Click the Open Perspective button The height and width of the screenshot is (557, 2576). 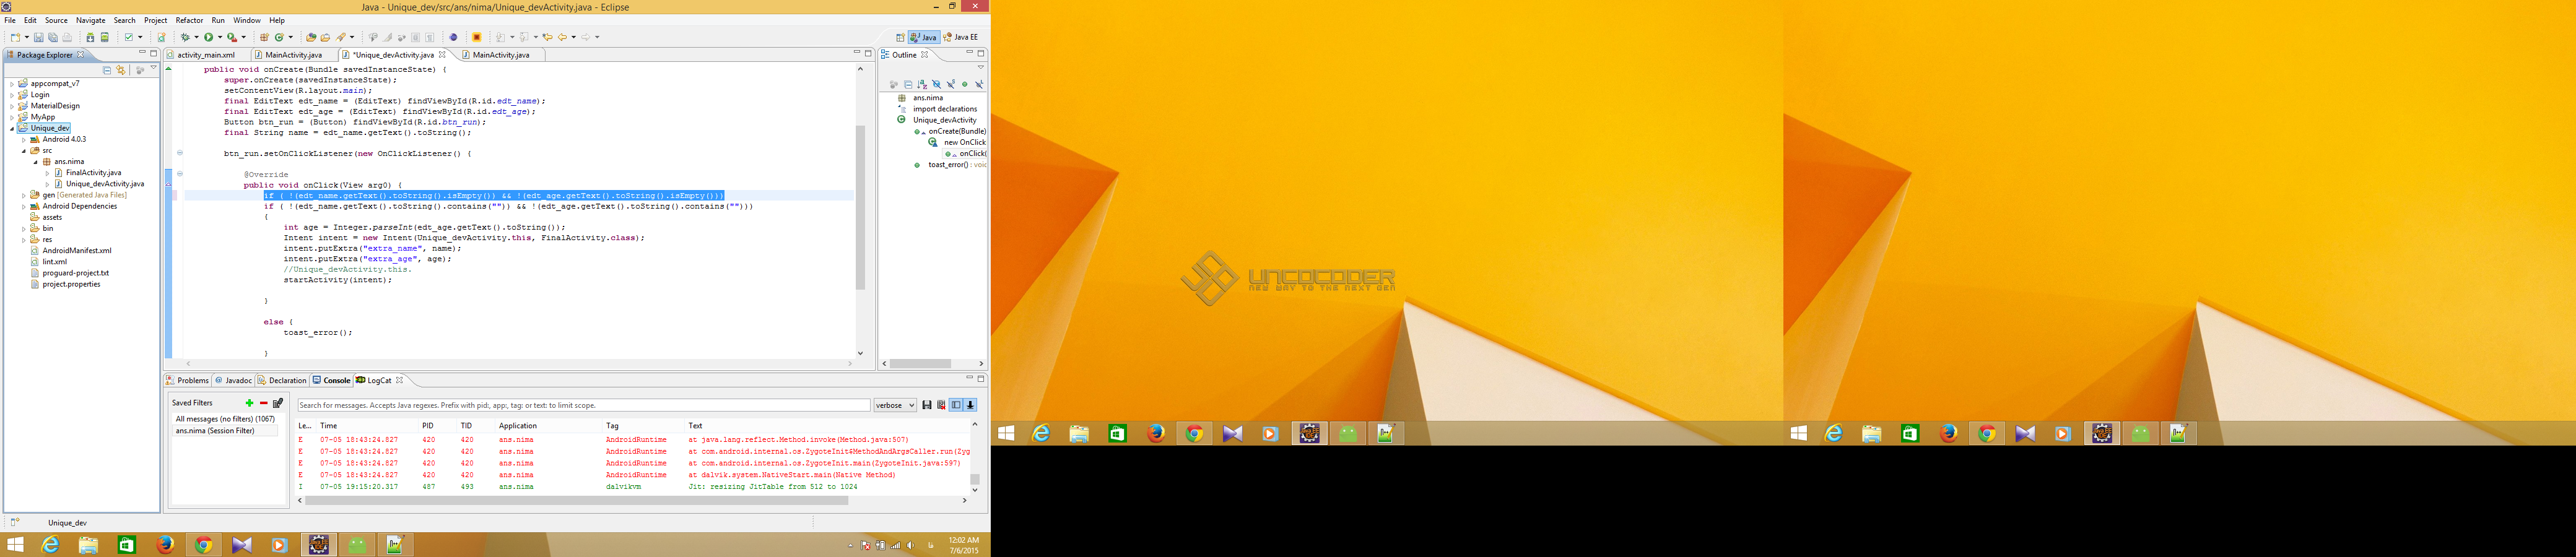900,37
